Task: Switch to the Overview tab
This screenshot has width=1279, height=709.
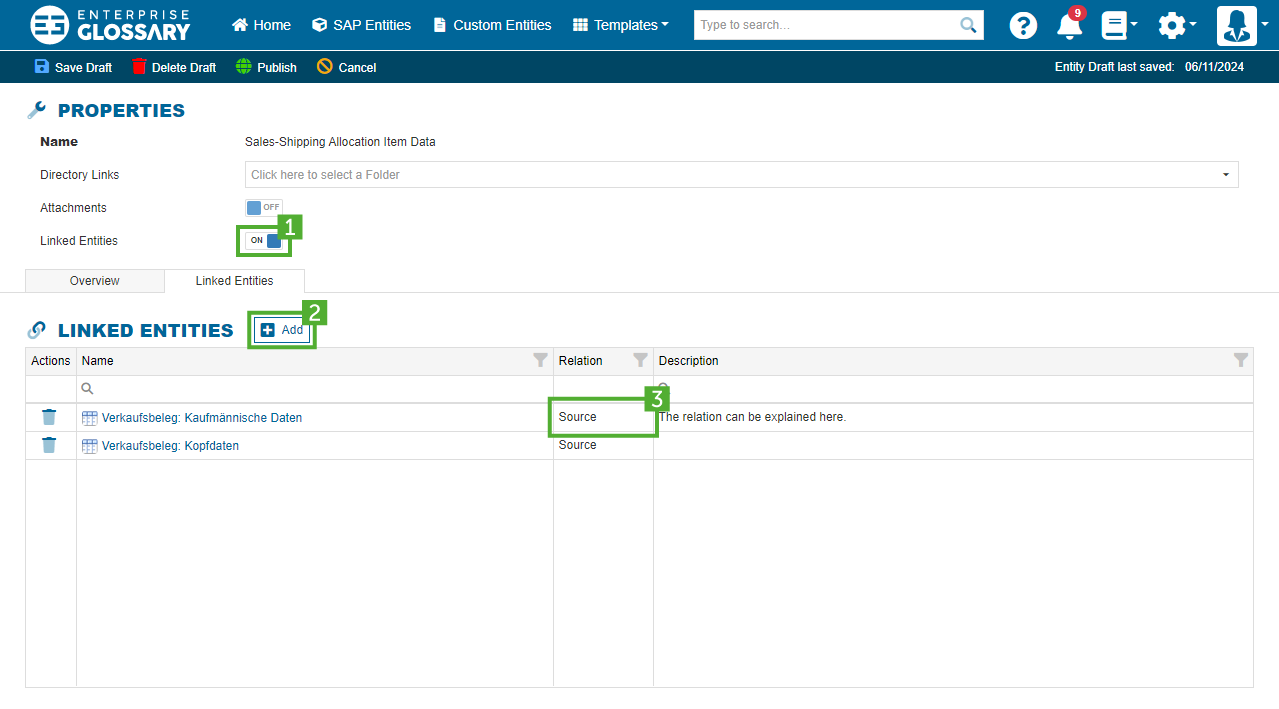Action: click(94, 281)
